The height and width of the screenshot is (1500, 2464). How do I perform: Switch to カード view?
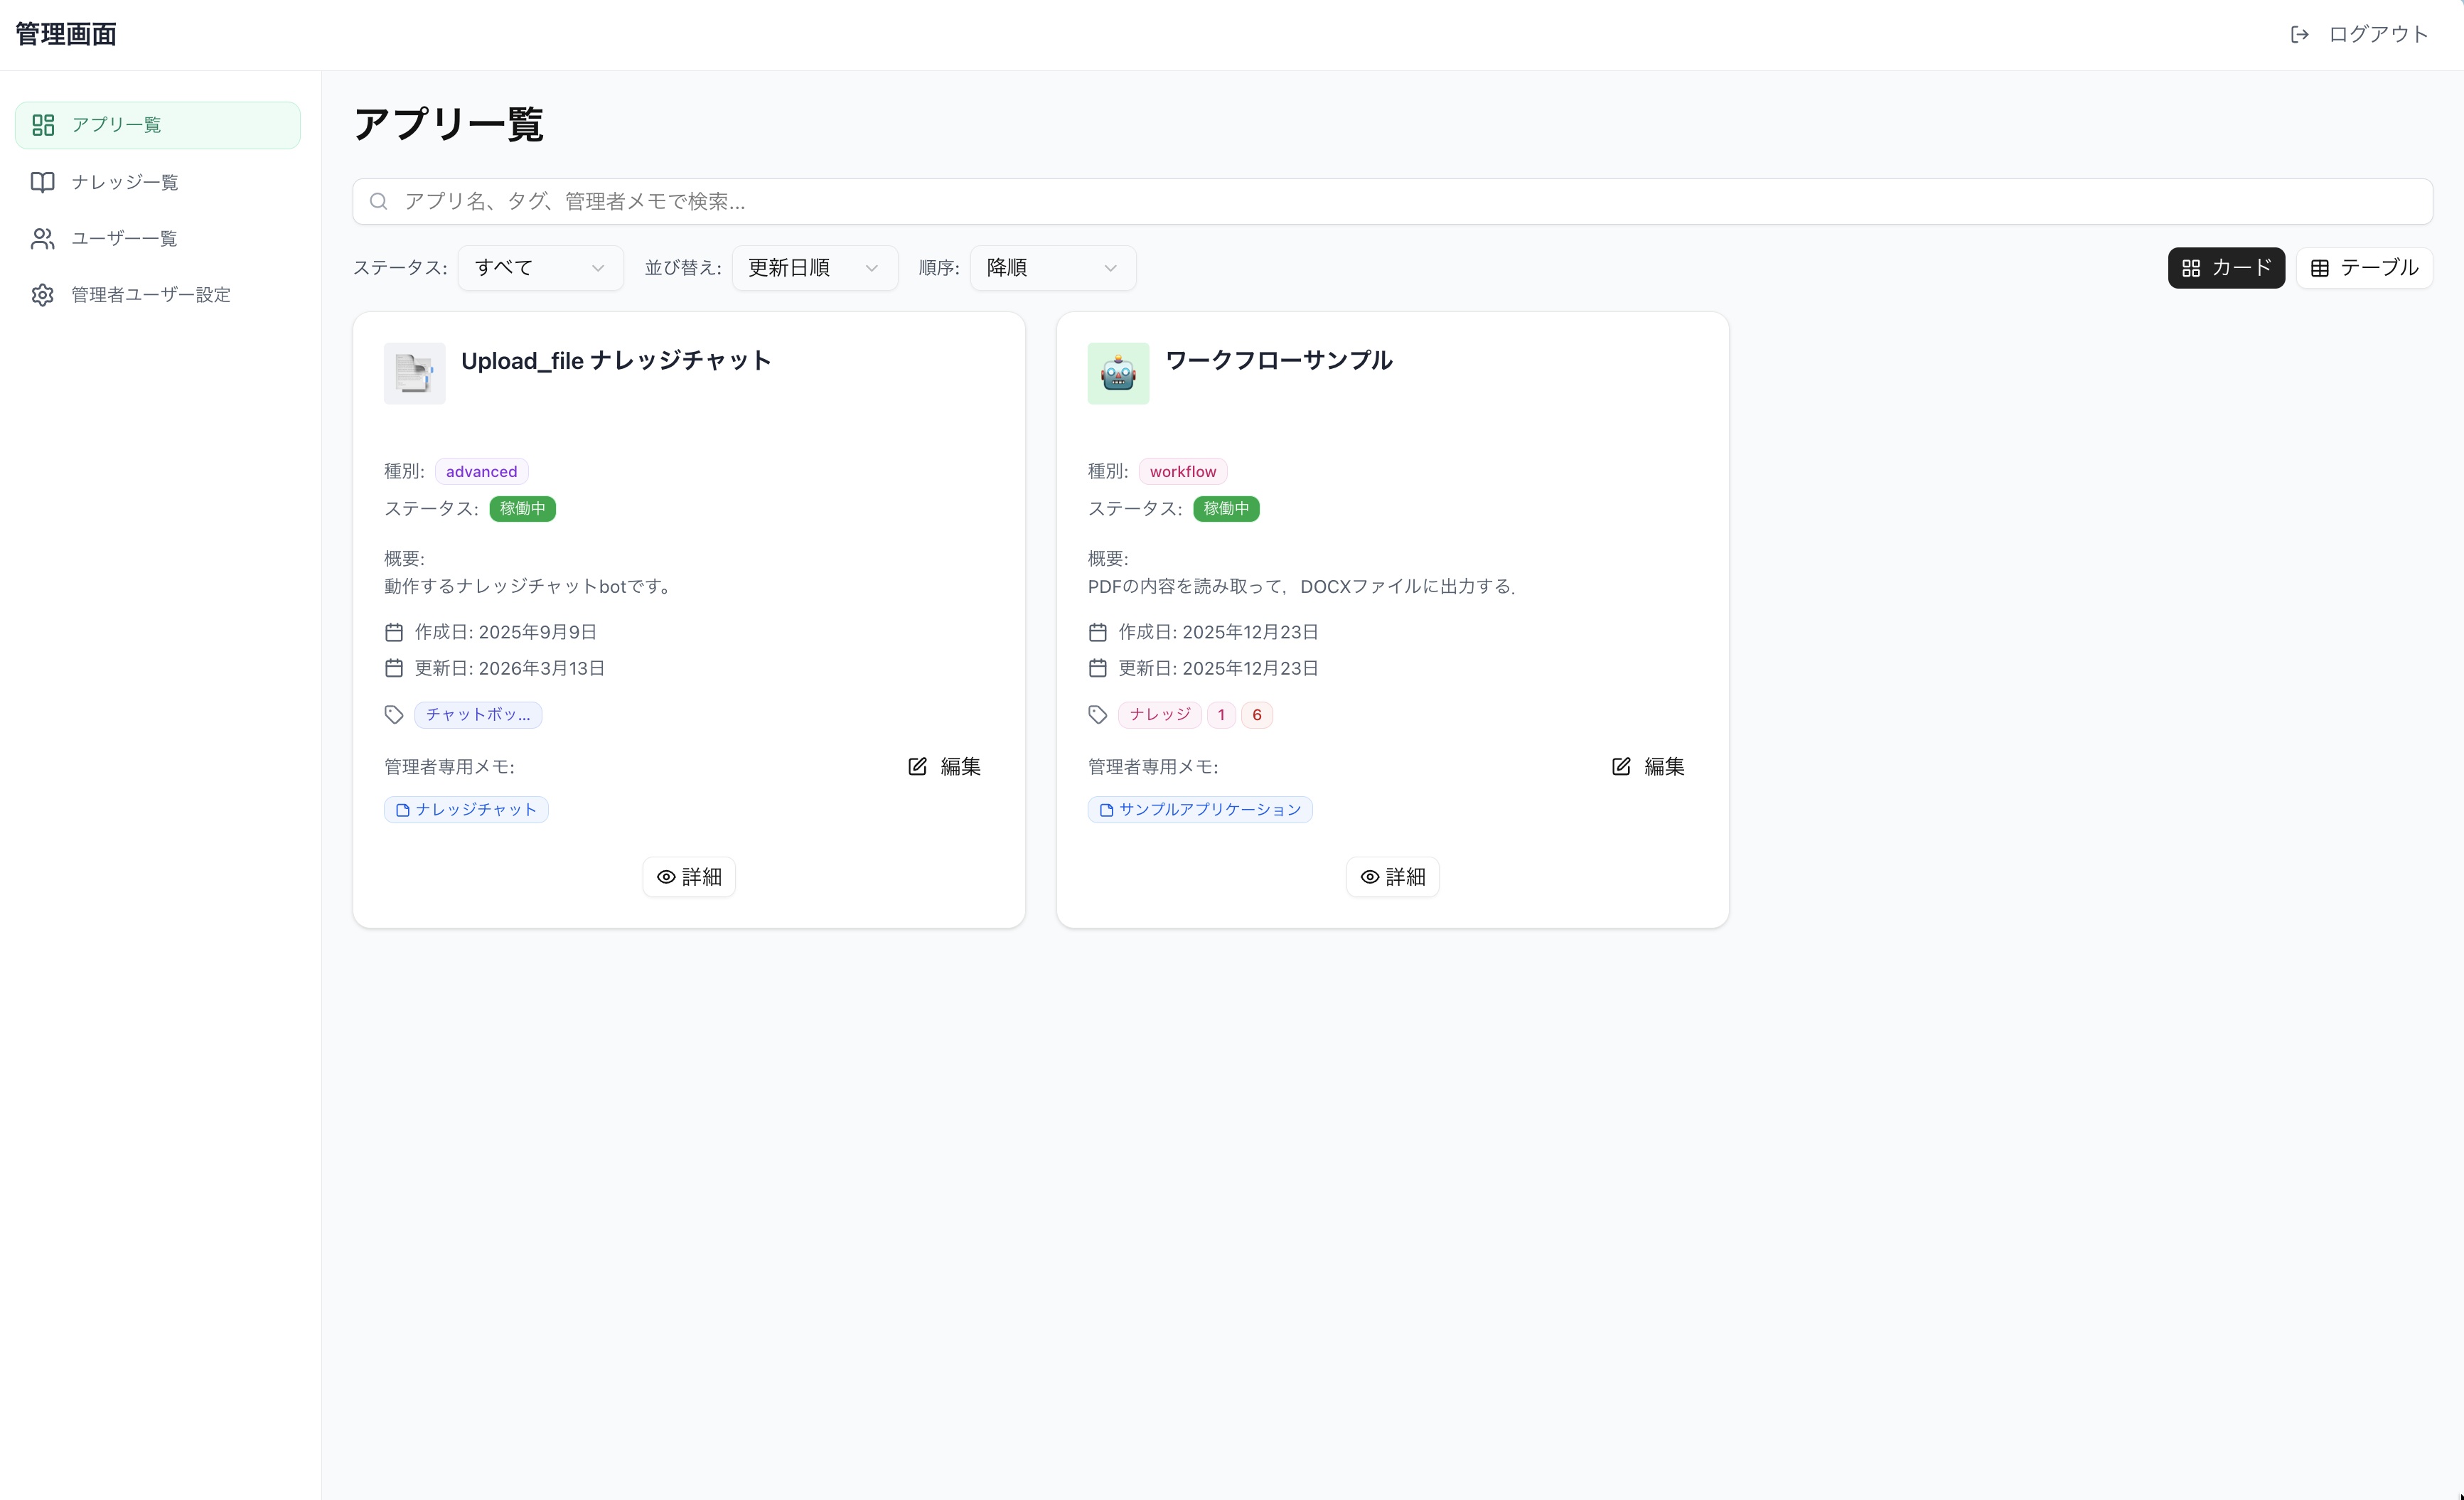click(2226, 268)
